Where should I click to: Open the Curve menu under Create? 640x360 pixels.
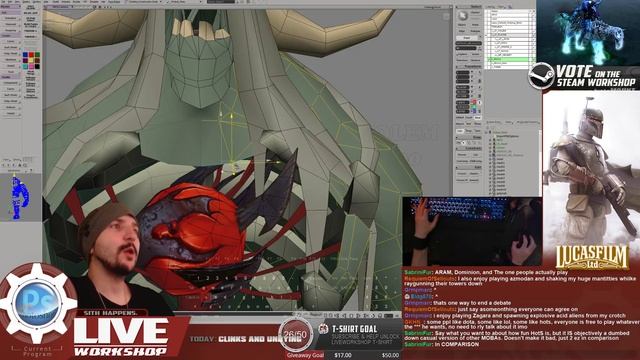coord(11,41)
